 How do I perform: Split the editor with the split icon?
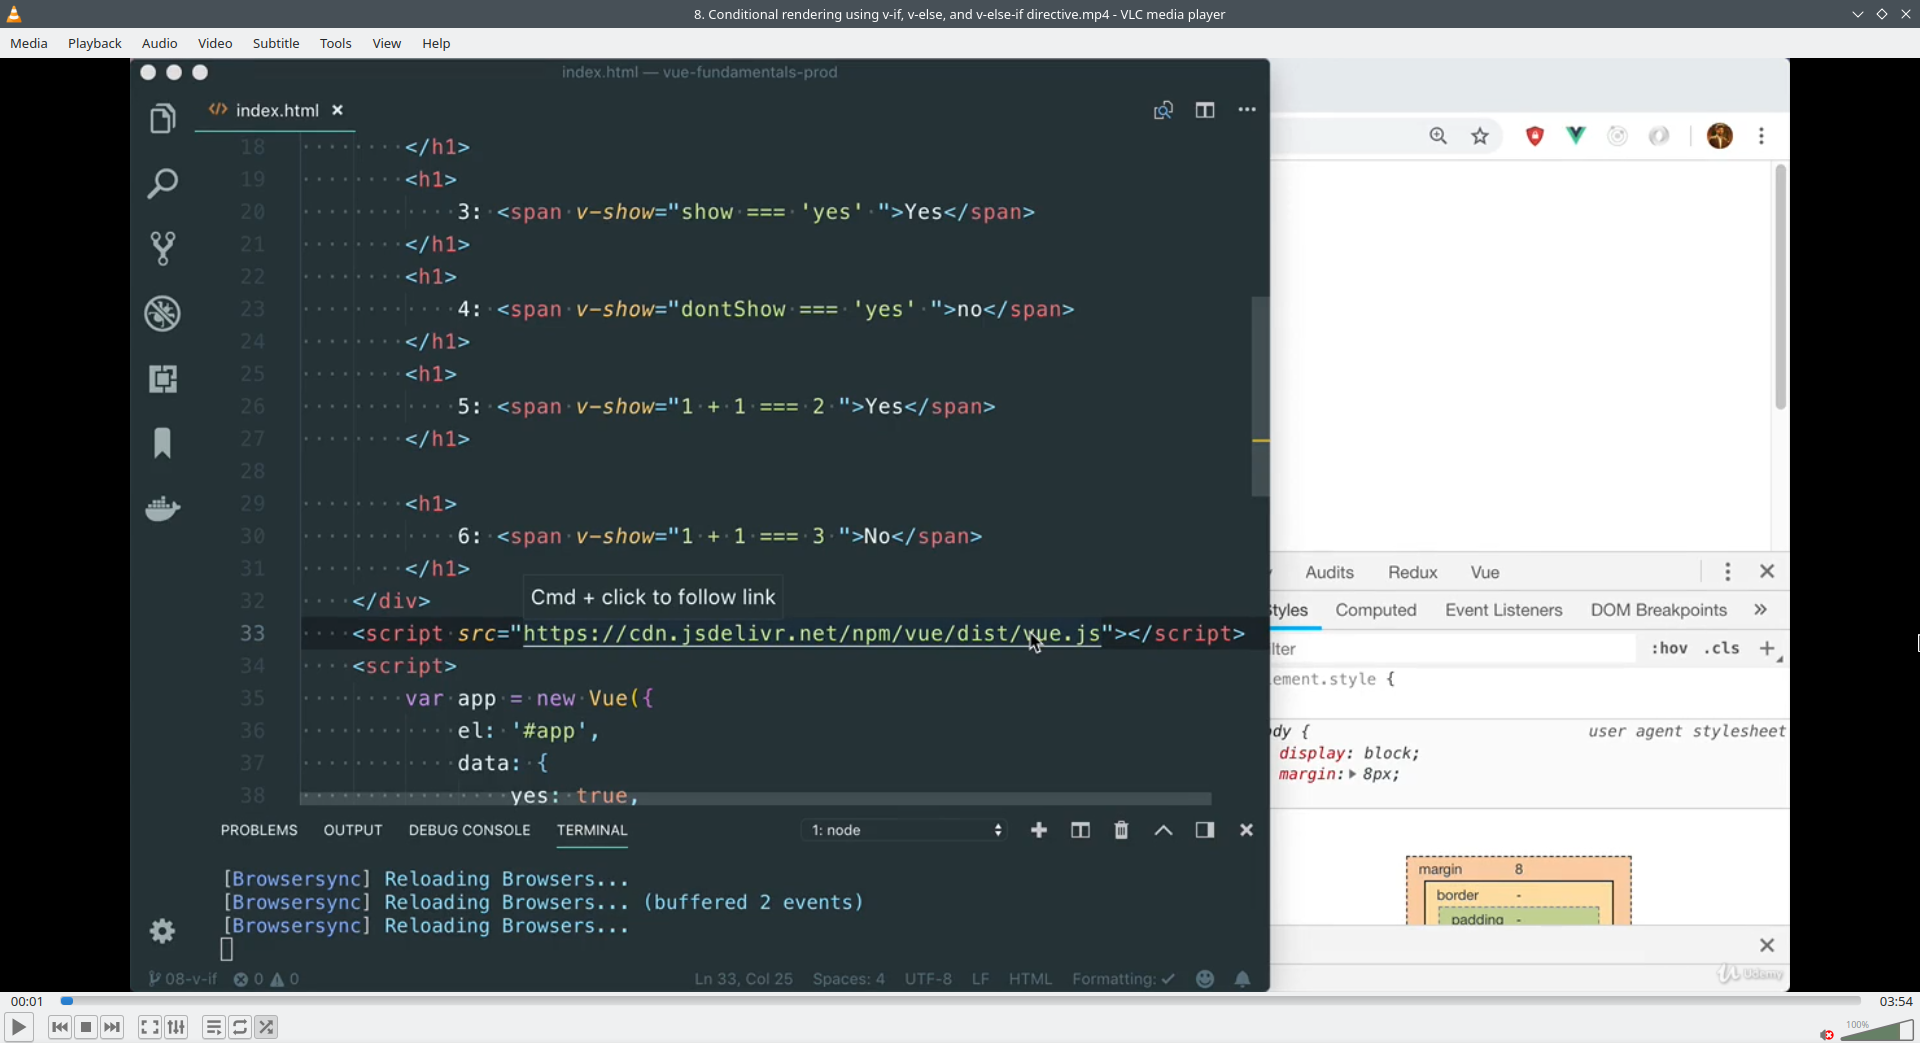(x=1205, y=110)
